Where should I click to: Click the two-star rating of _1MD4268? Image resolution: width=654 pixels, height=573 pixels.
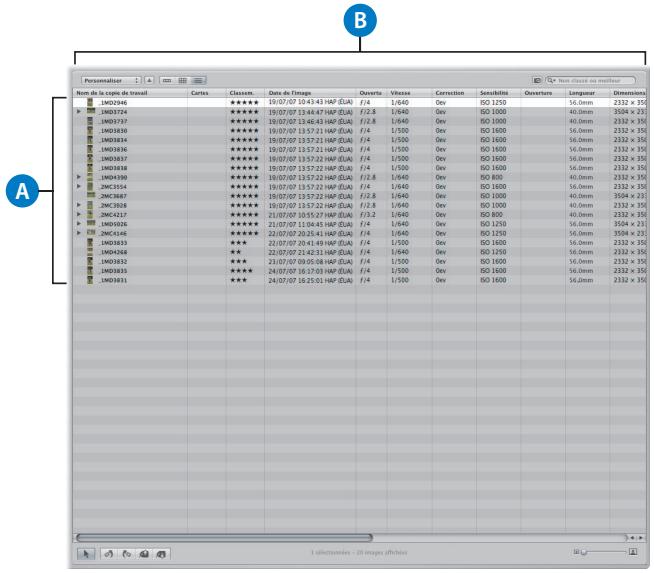tap(236, 252)
